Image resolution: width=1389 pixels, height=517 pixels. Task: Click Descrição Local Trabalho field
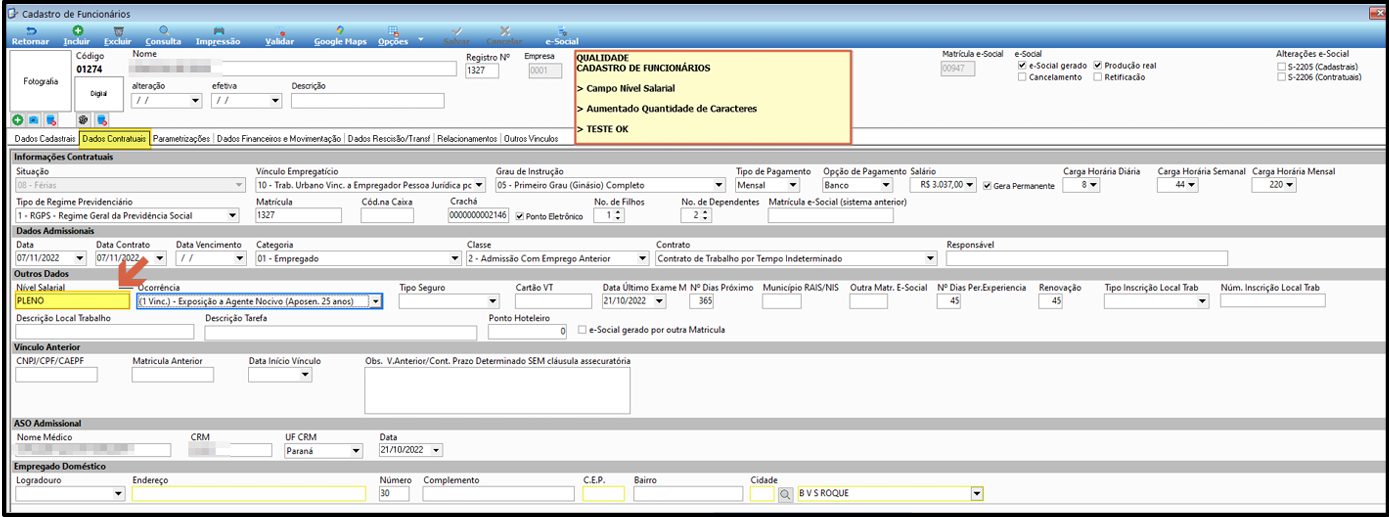(105, 331)
